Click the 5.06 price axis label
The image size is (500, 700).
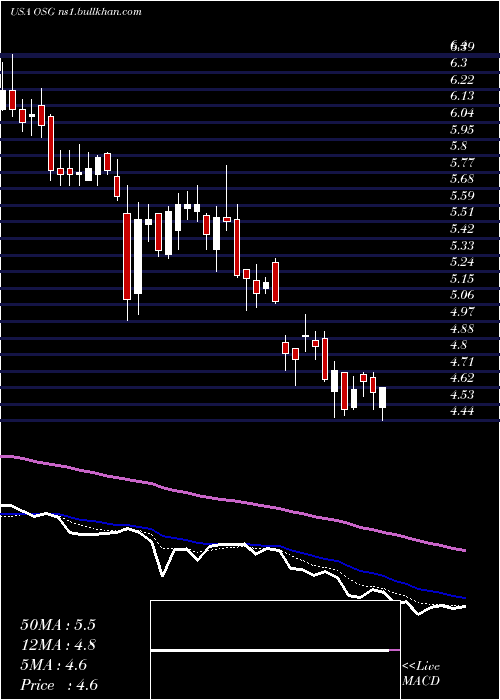[x=462, y=295]
